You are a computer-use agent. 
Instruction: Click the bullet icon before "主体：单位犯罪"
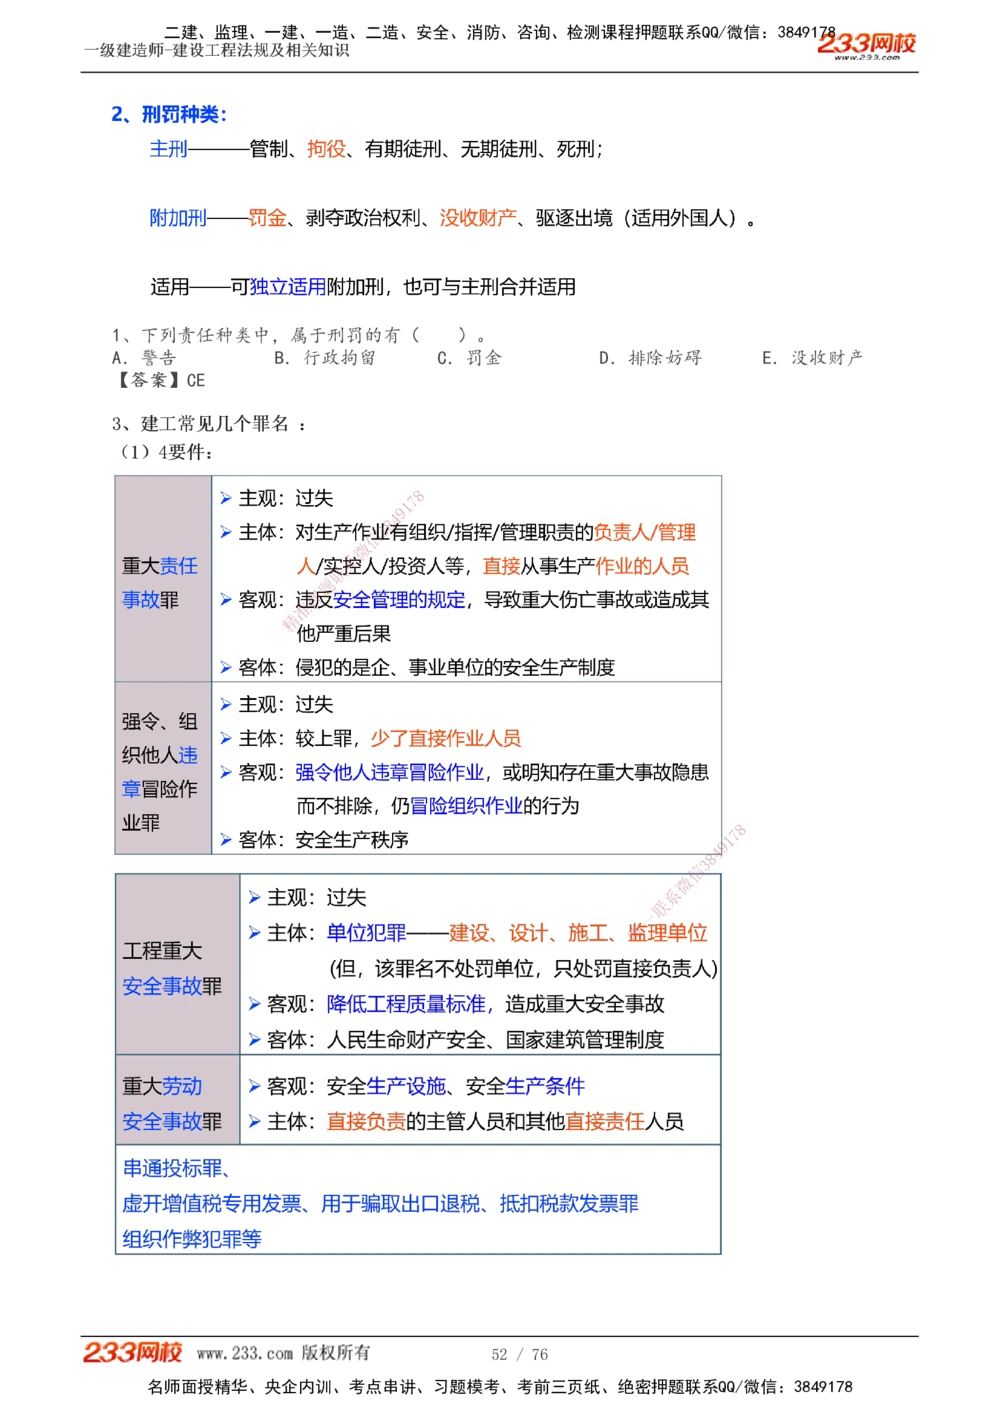256,933
